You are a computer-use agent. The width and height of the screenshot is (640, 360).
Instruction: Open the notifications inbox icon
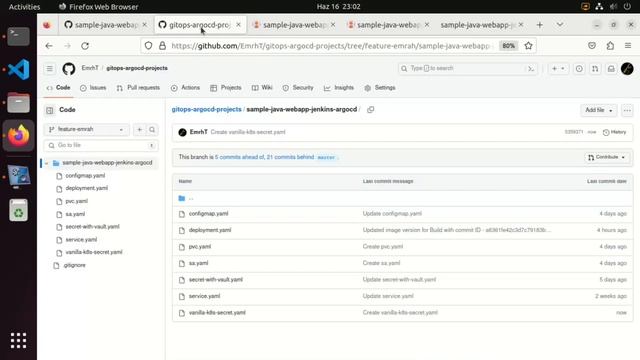(x=611, y=69)
